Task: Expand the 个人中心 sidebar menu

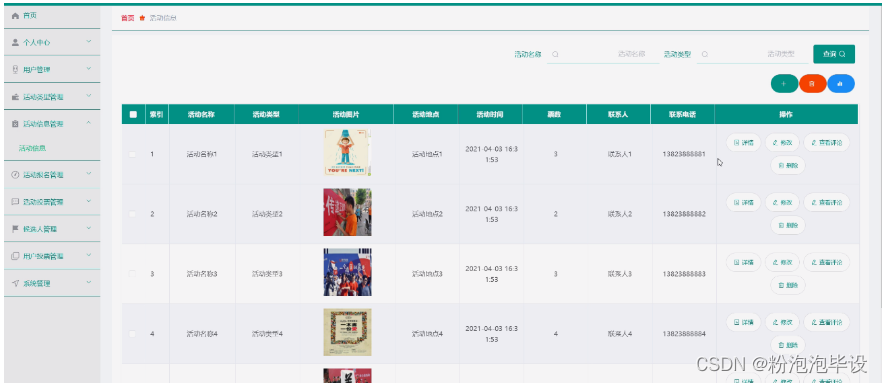Action: [x=52, y=42]
